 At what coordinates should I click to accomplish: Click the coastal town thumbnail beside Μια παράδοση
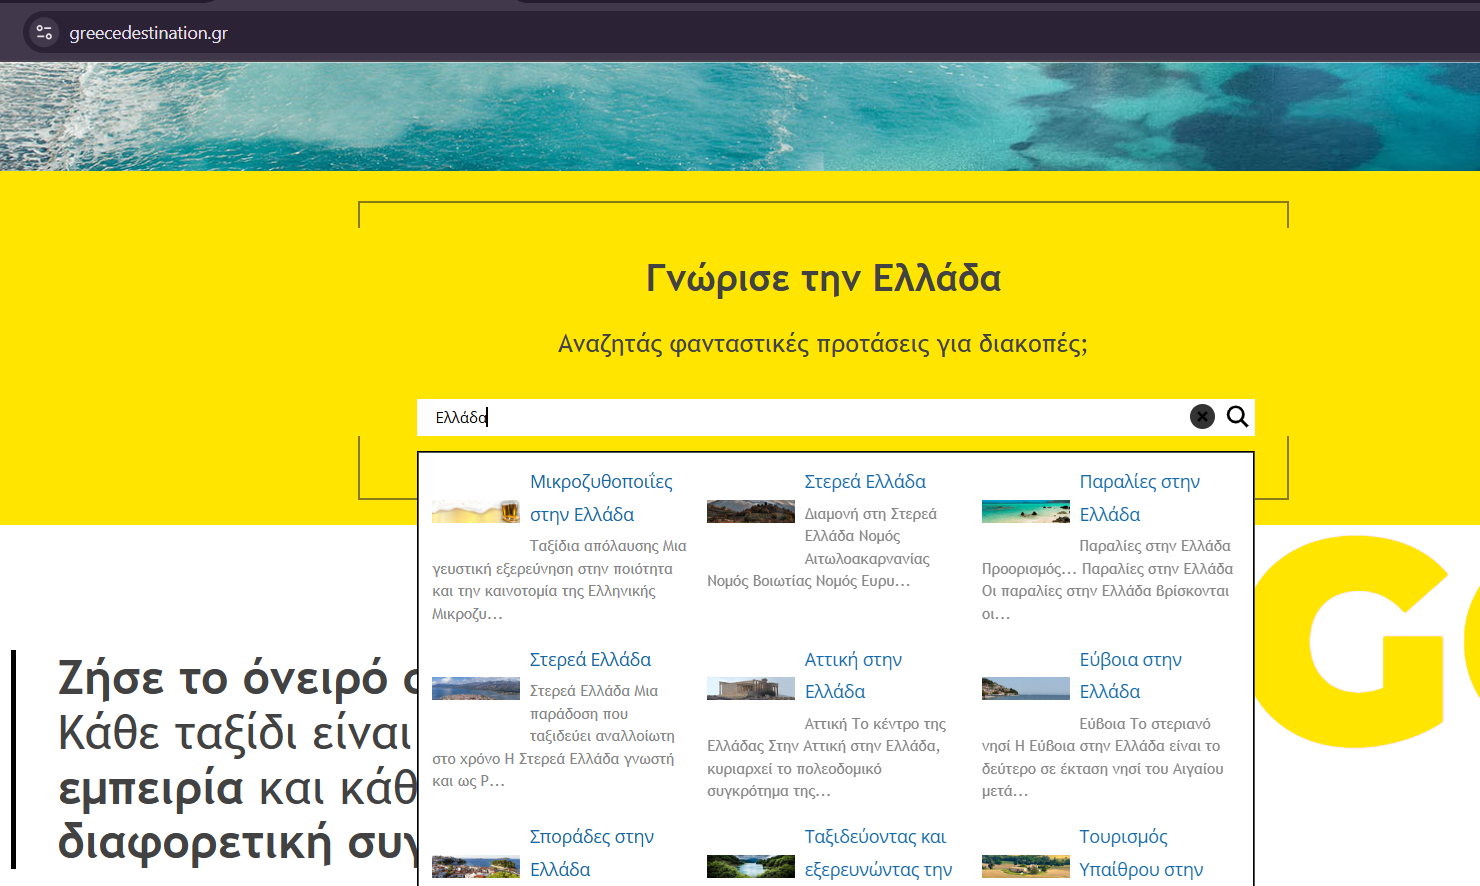click(x=476, y=688)
